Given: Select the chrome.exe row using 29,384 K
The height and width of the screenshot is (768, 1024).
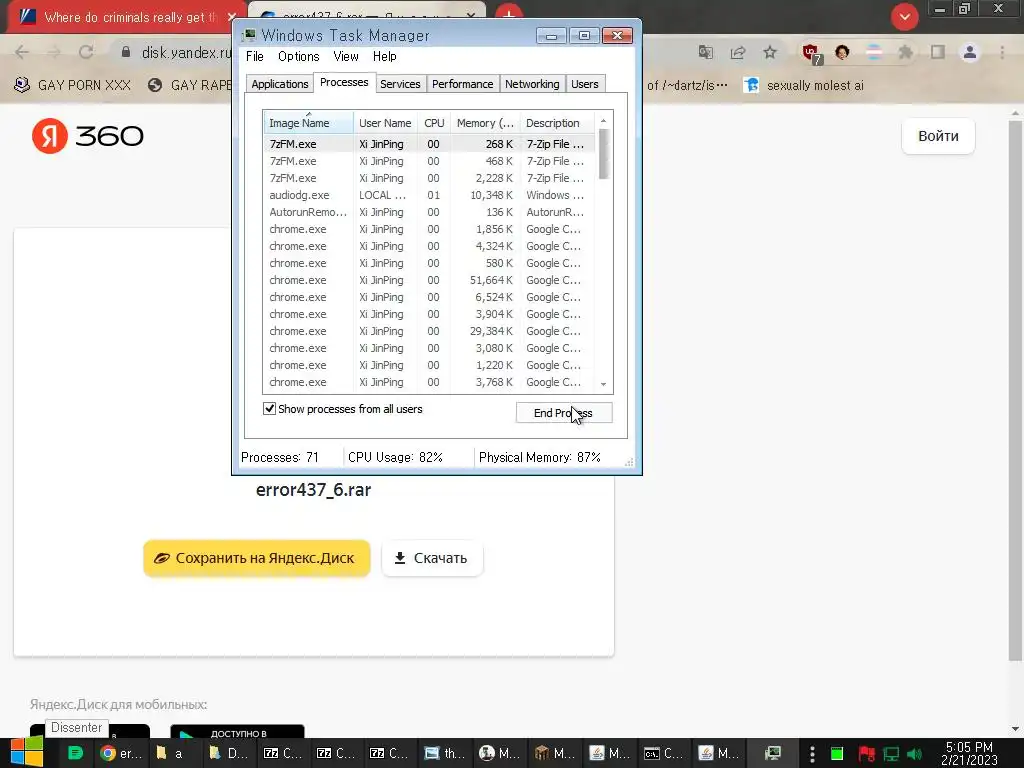Looking at the screenshot, I should [429, 330].
